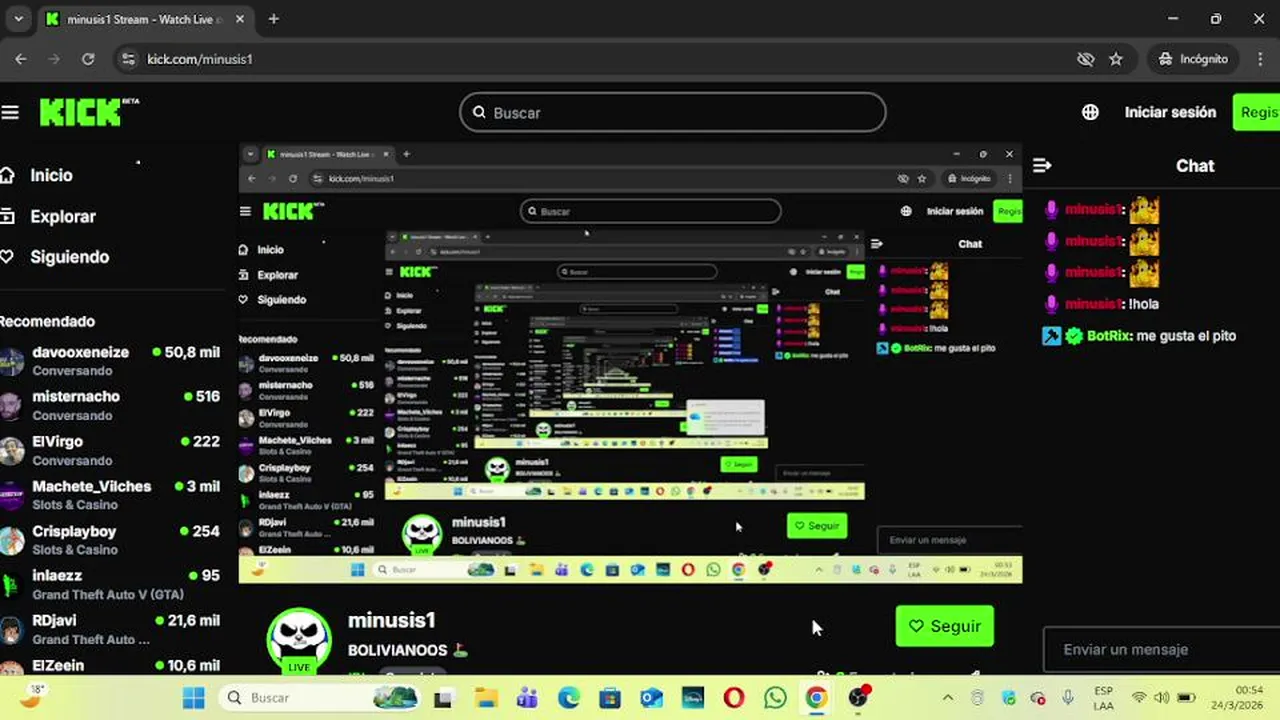This screenshot has height=720, width=1280.
Task: Go to Inicio in sidebar
Action: (x=51, y=175)
